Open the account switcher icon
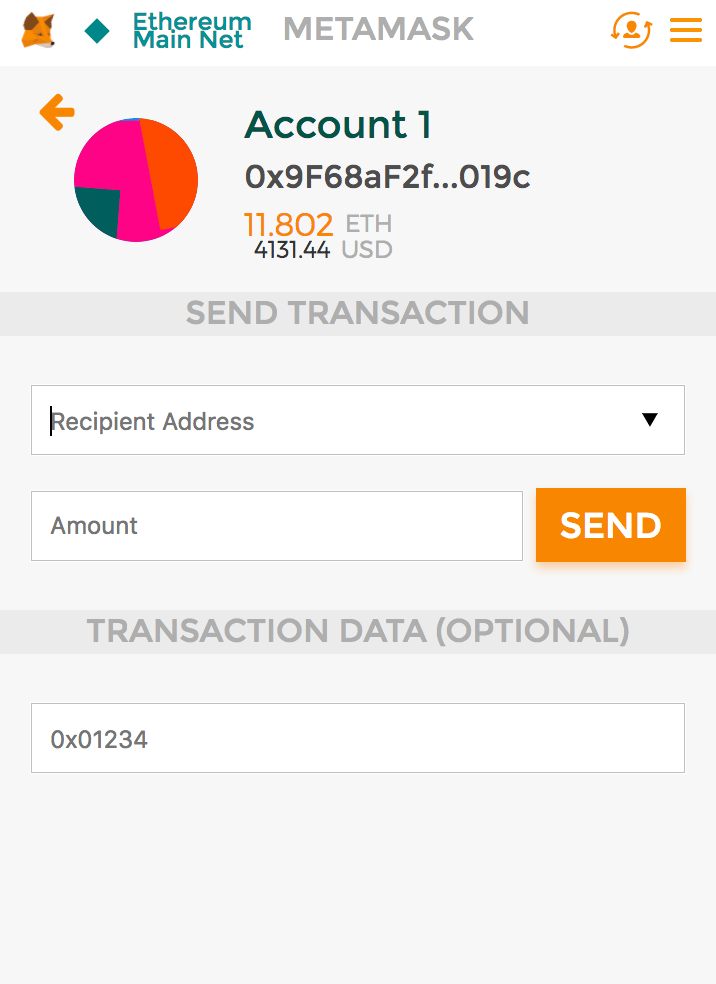Image resolution: width=716 pixels, height=984 pixels. pos(631,30)
